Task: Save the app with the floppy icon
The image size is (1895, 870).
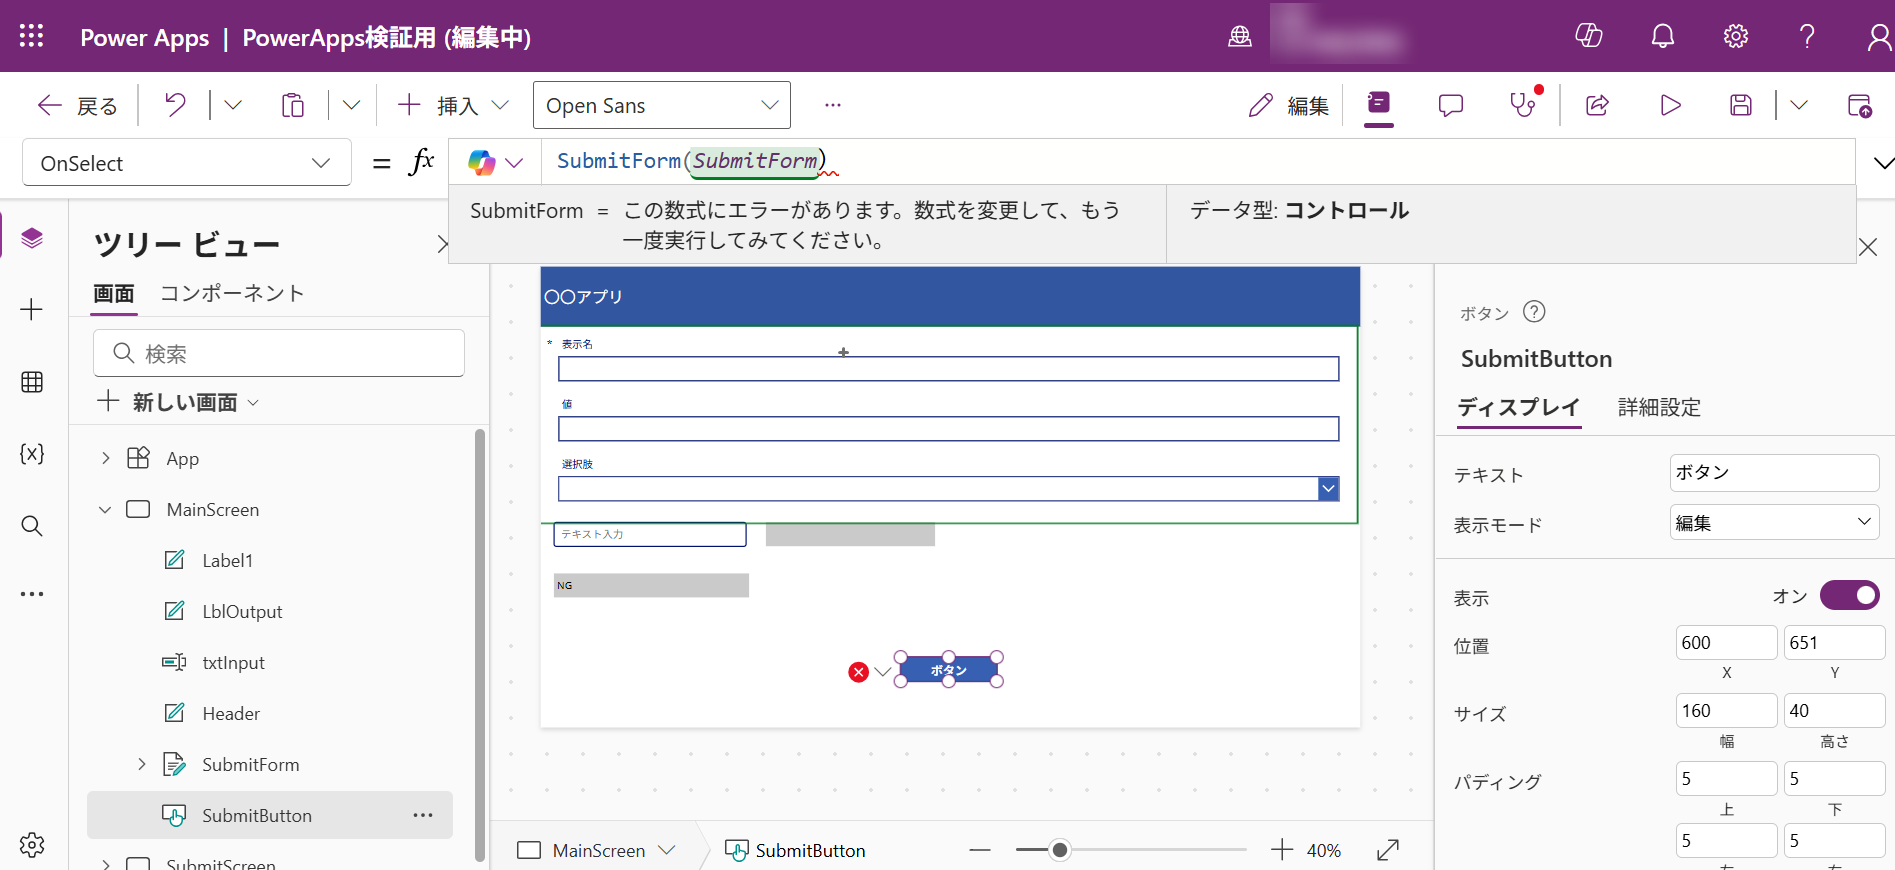Action: pyautogui.click(x=1741, y=105)
